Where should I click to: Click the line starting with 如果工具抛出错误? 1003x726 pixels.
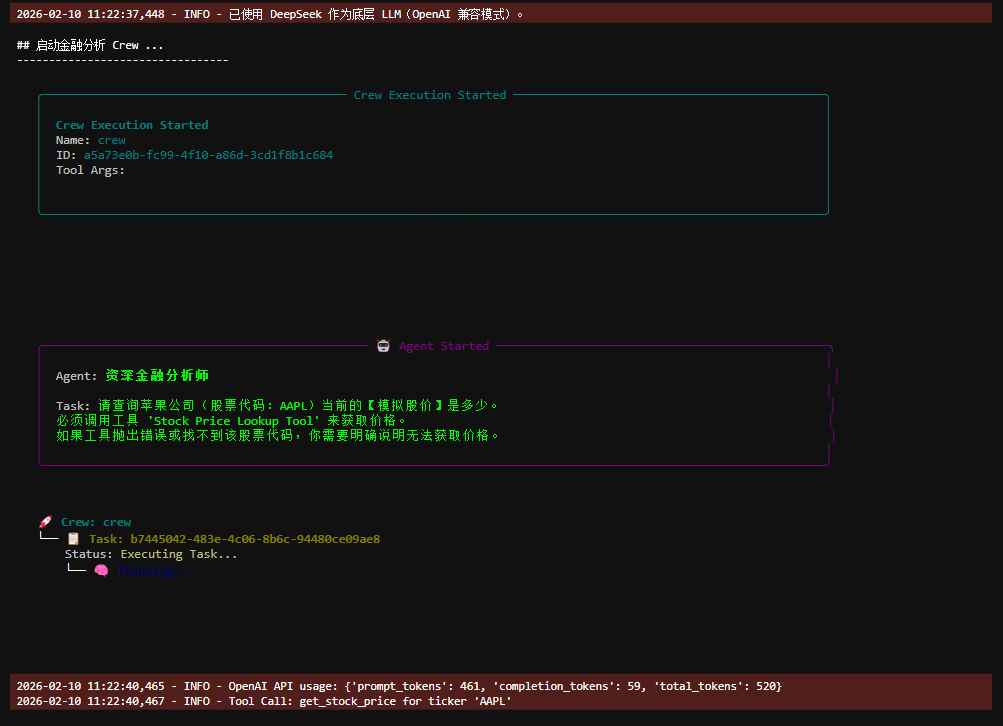(278, 436)
